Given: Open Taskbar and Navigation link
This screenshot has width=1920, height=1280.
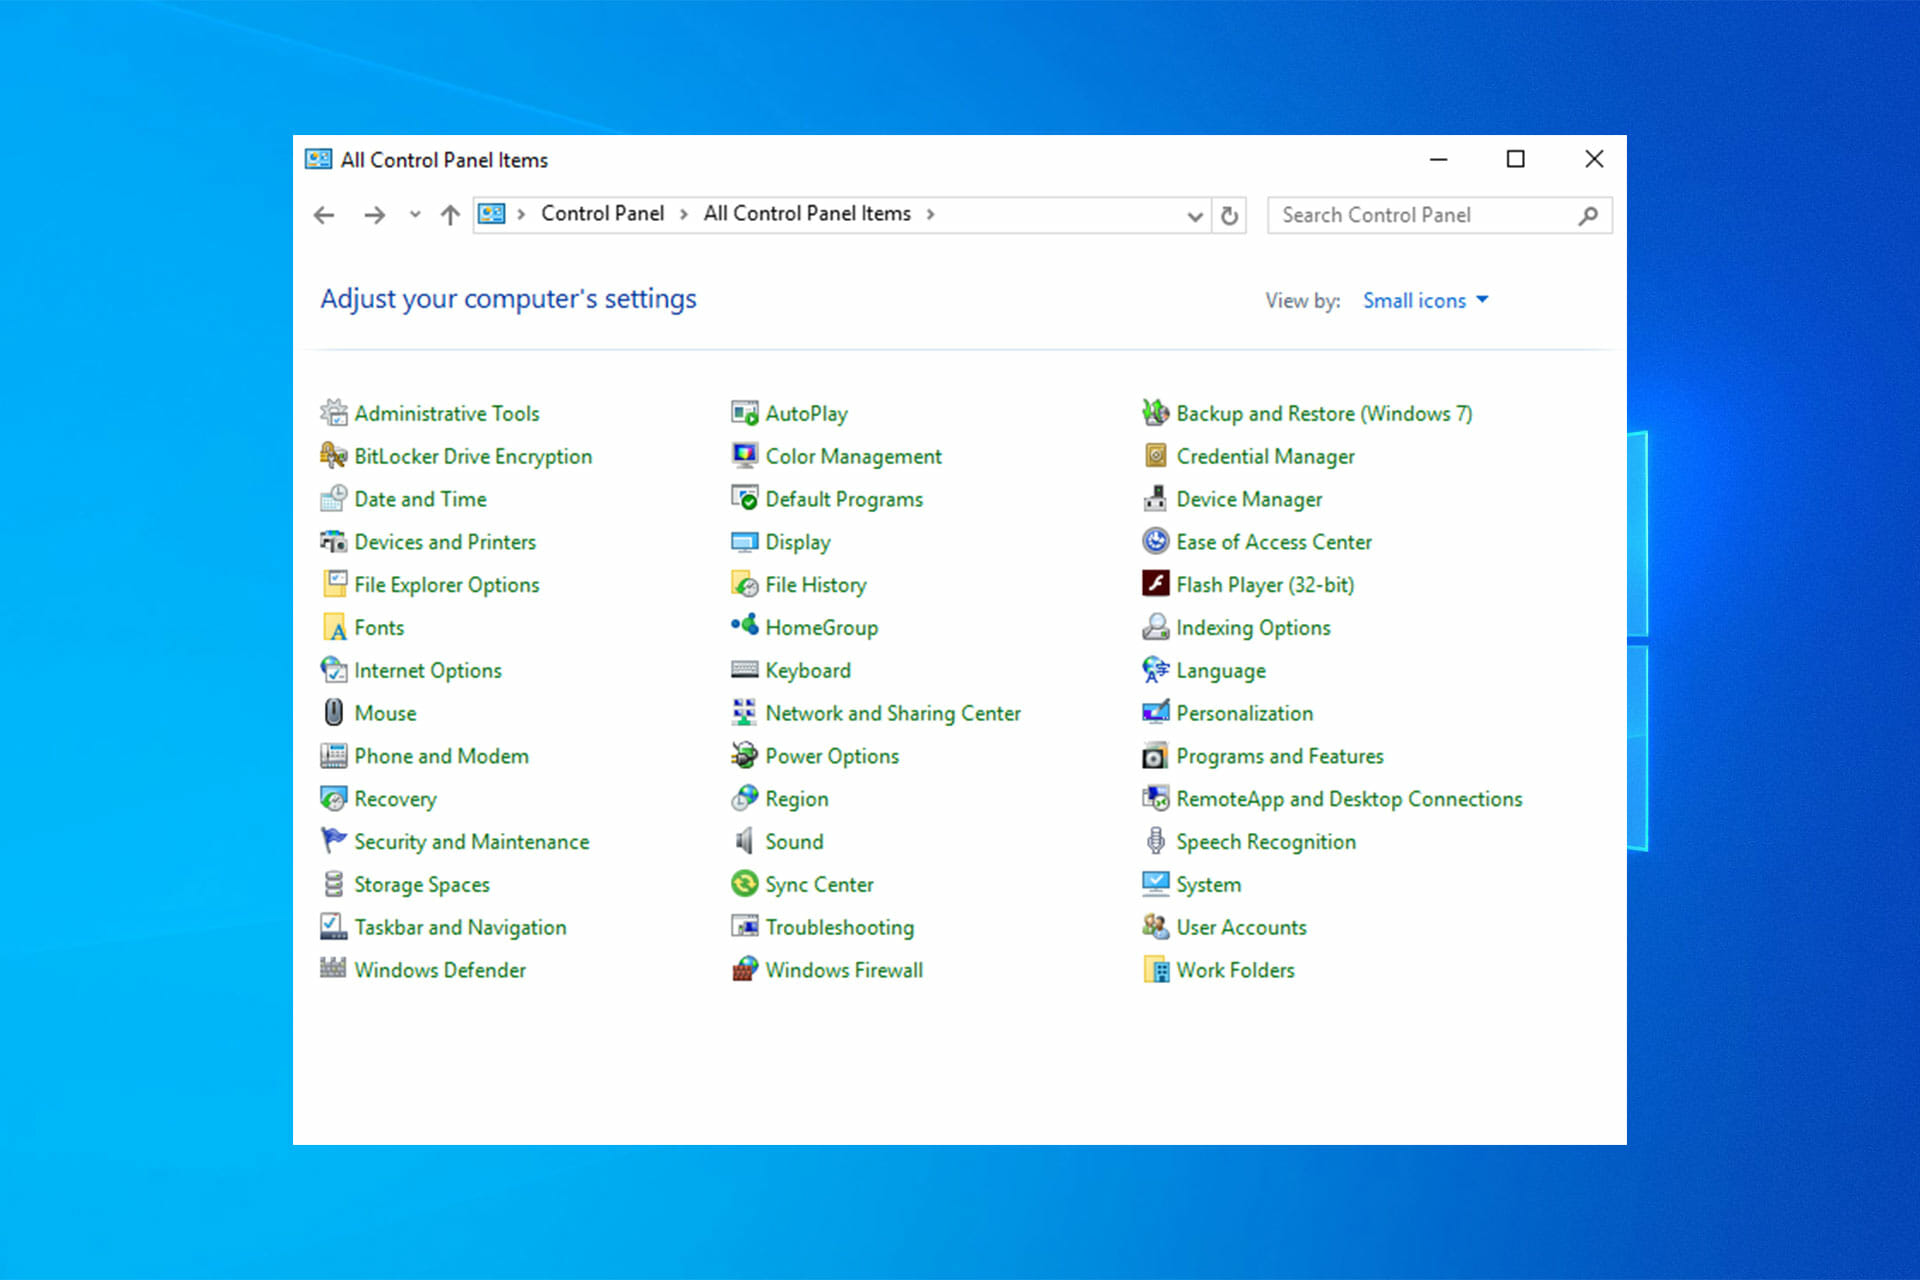Looking at the screenshot, I should click(460, 928).
